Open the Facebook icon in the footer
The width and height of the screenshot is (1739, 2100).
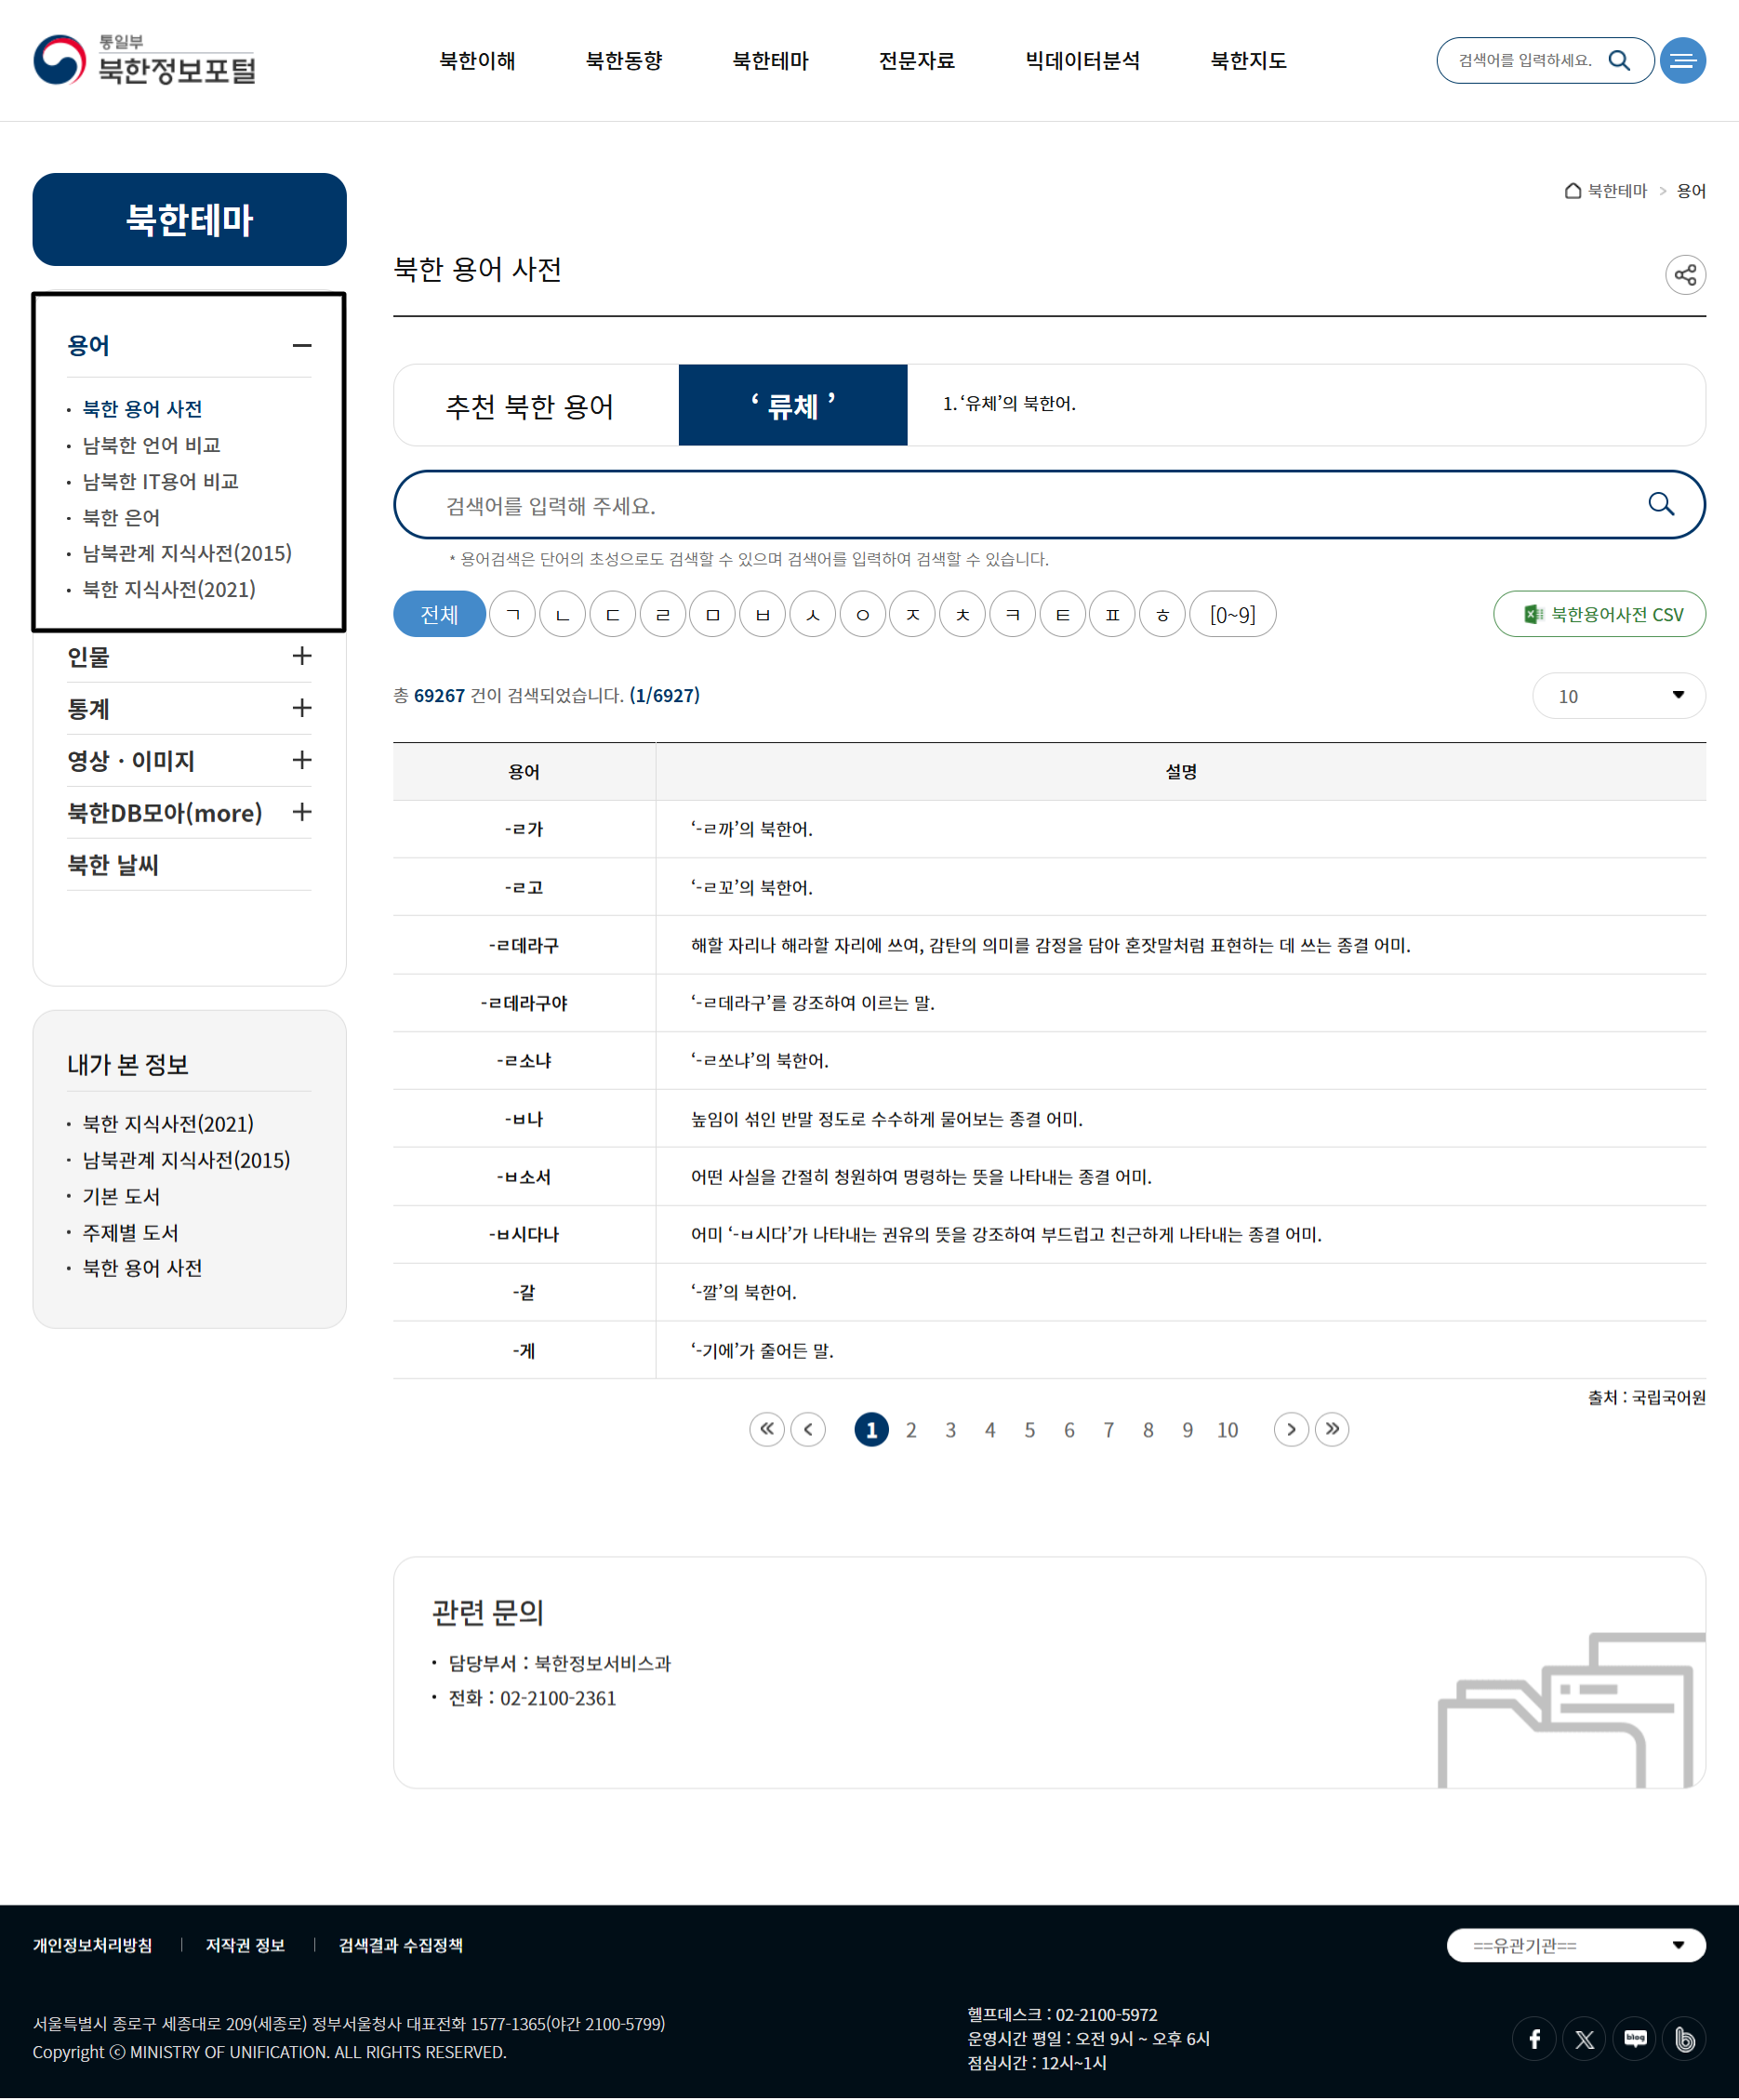click(x=1534, y=2039)
